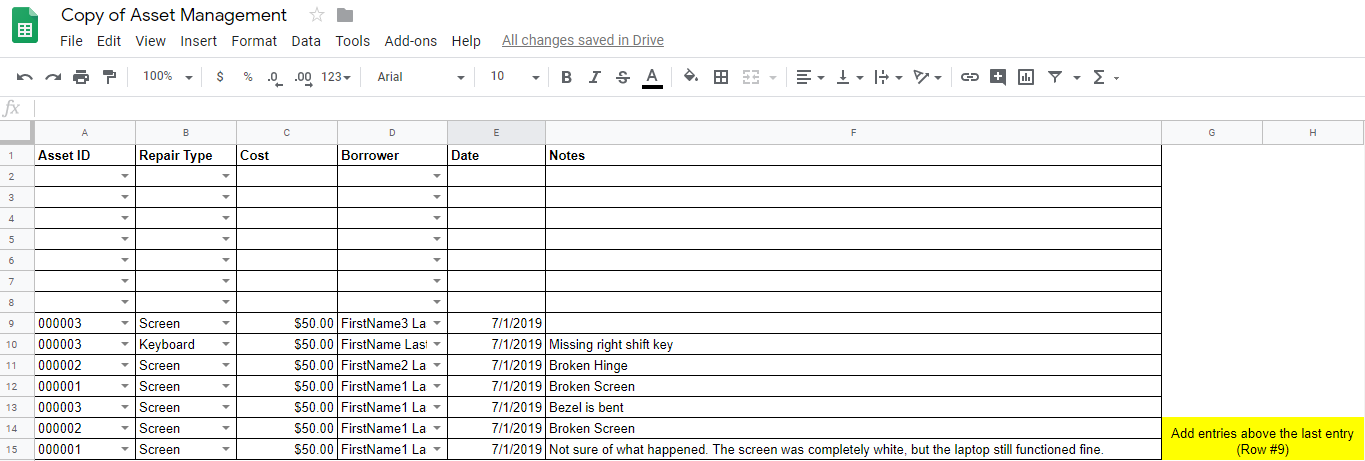The width and height of the screenshot is (1365, 461).
Task: Toggle strikethrough formatting
Action: click(623, 77)
